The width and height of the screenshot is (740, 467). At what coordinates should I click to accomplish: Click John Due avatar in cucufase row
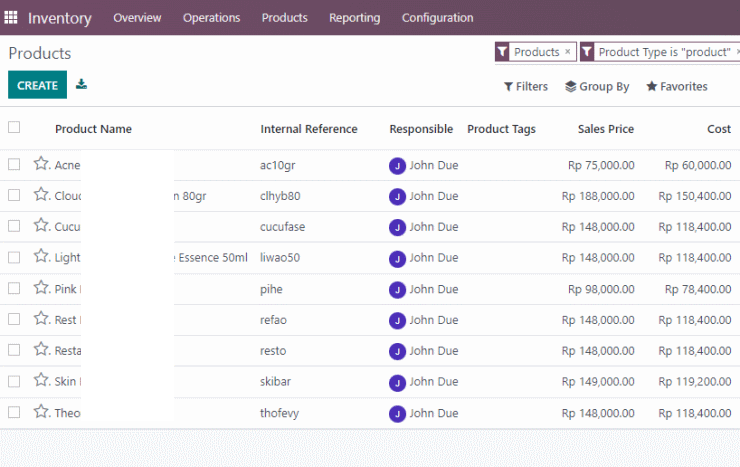pyautogui.click(x=397, y=228)
